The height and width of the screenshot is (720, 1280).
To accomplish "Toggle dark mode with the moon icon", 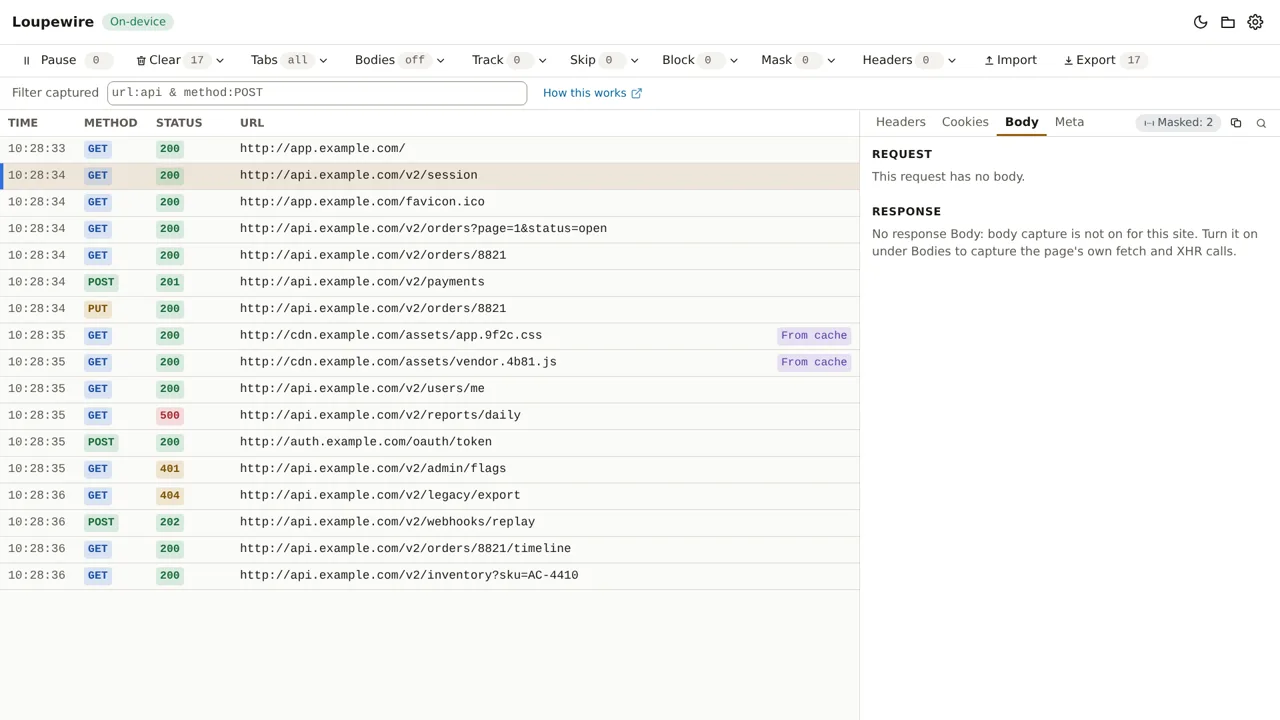I will 1201,22.
